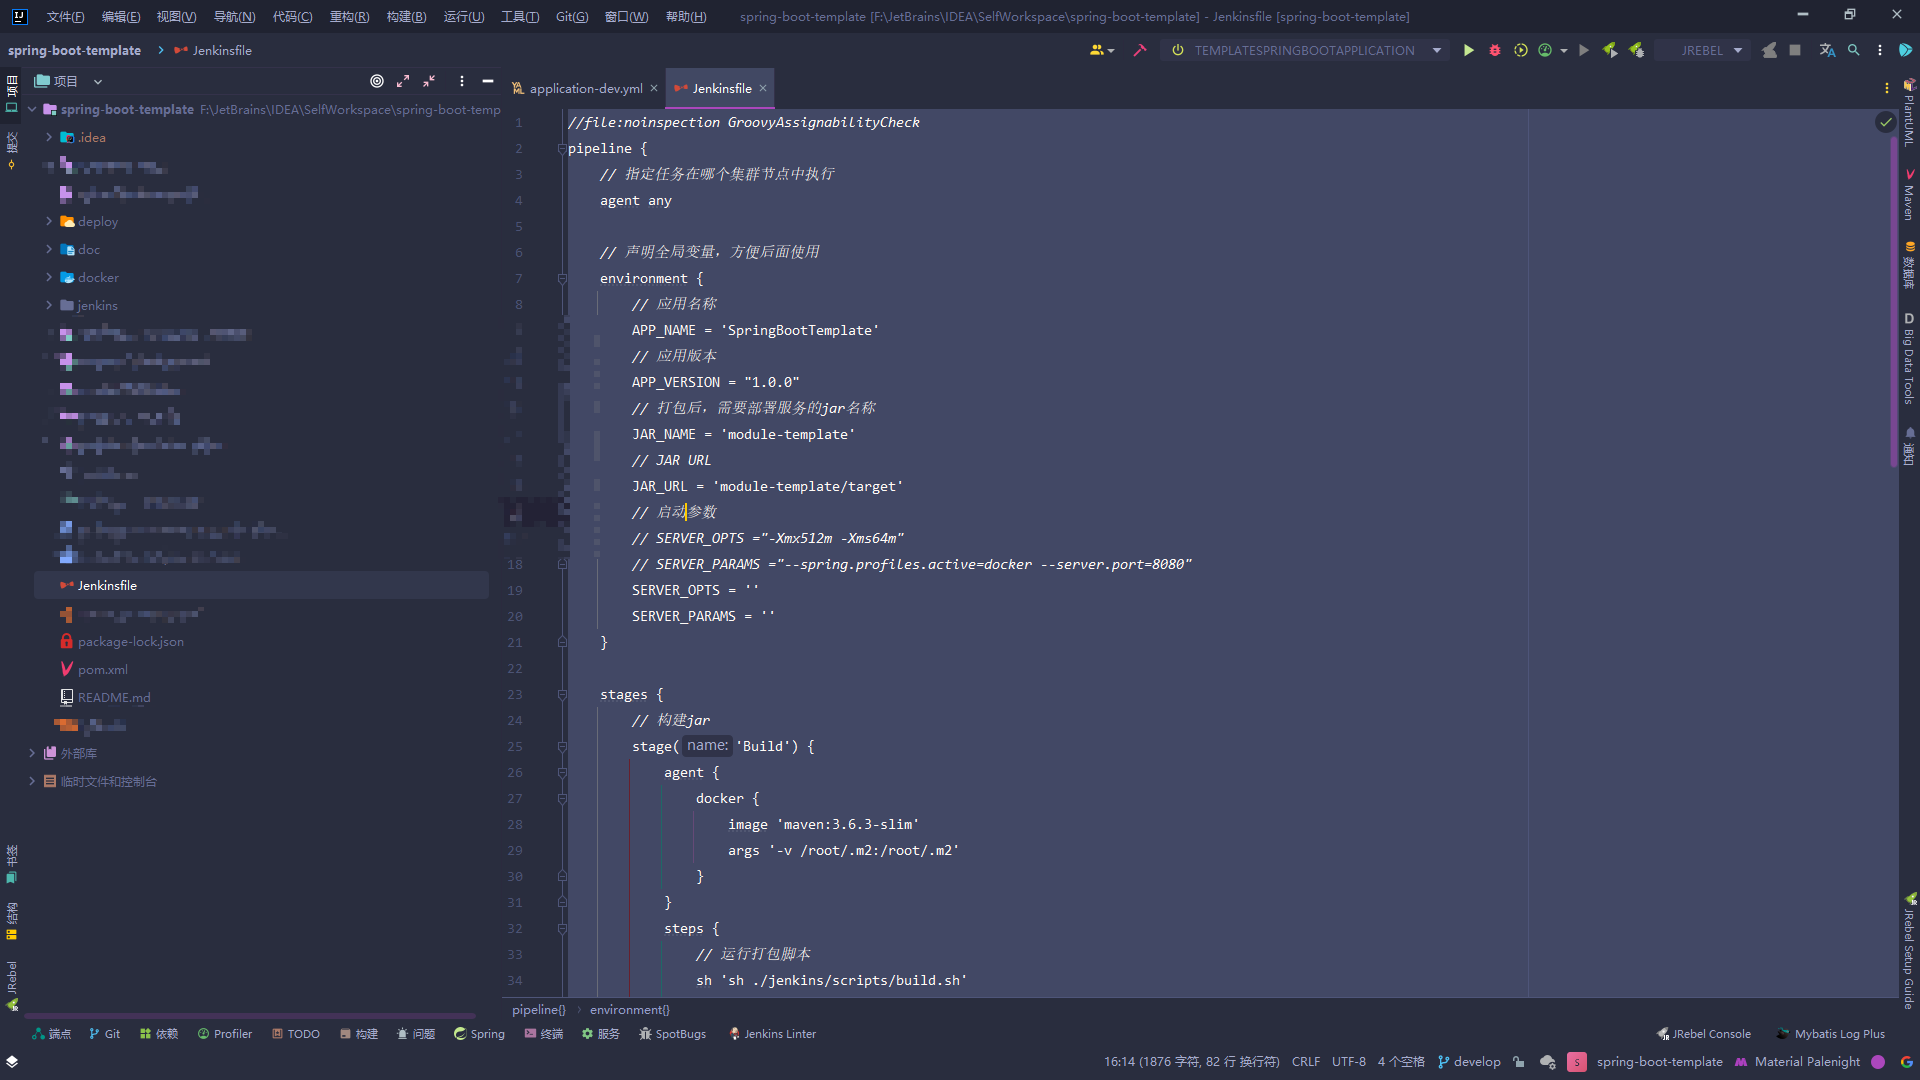The width and height of the screenshot is (1920, 1080).
Task: Debug with JRebel rocket-bug icon
Action: [x=1636, y=50]
